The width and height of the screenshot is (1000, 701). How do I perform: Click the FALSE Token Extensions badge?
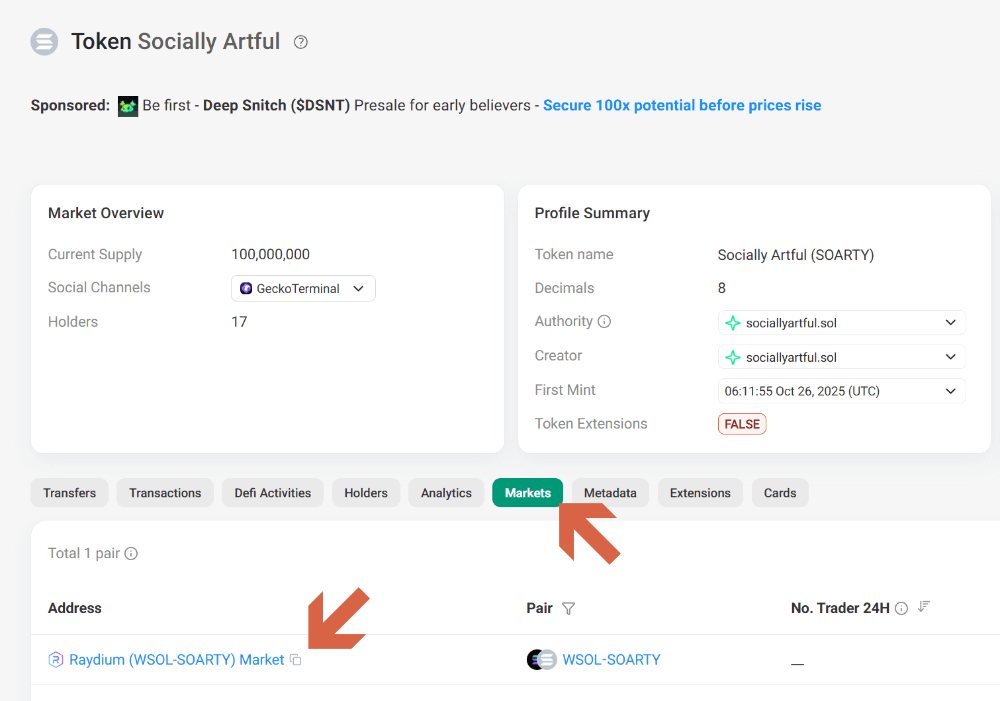[x=742, y=424]
